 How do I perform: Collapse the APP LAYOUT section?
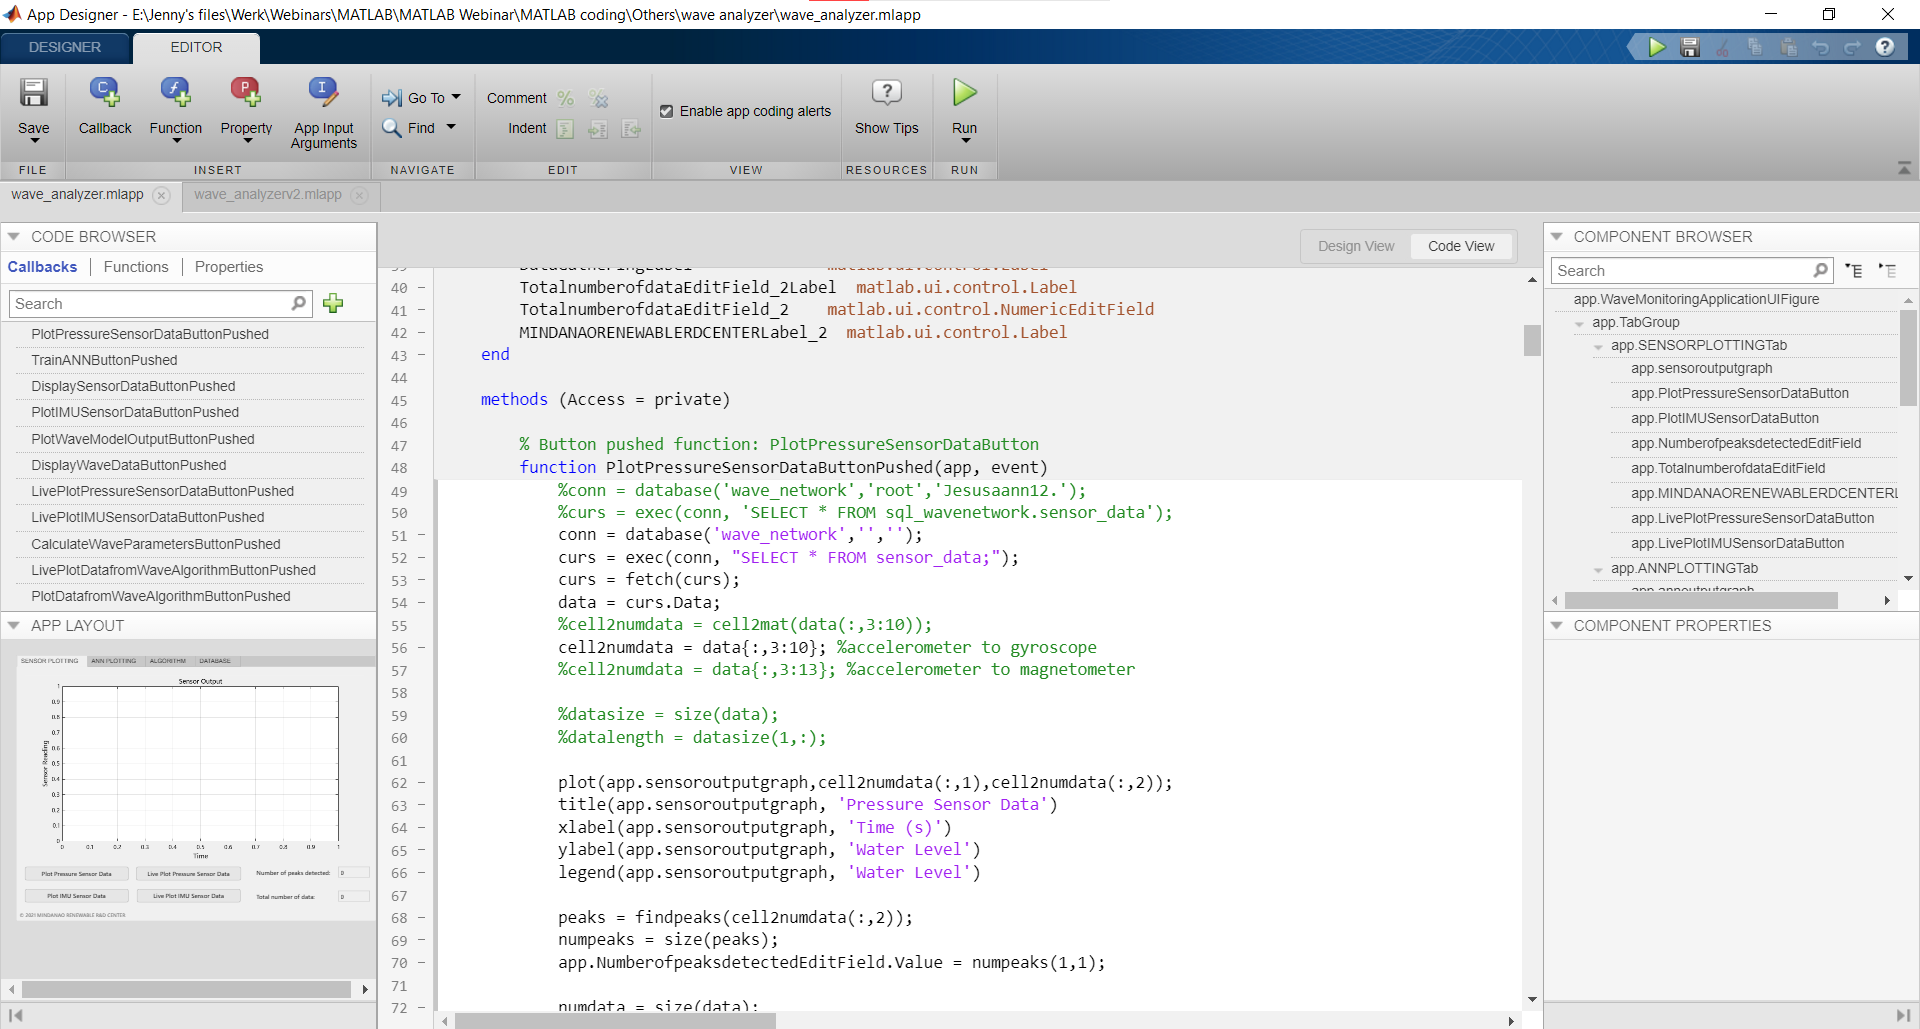point(13,625)
